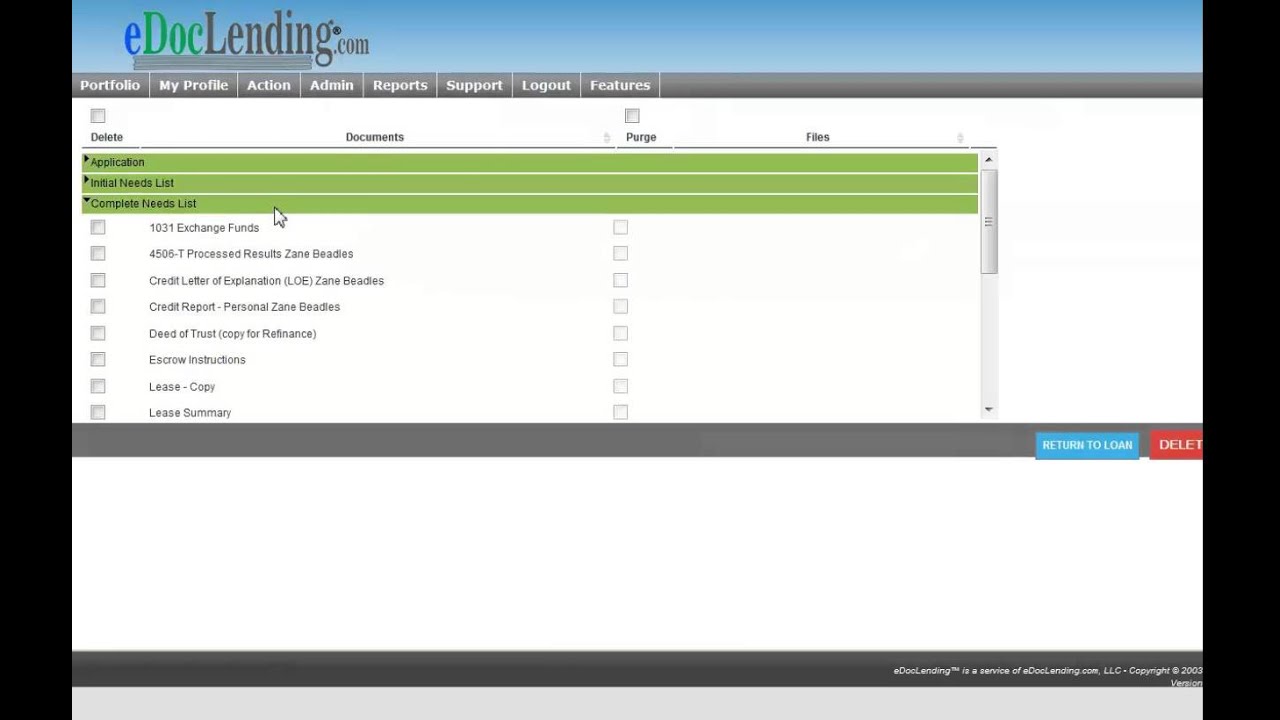Check Delete box for 1031 Exchange Funds
This screenshot has height=720, width=1280.
pyautogui.click(x=98, y=227)
